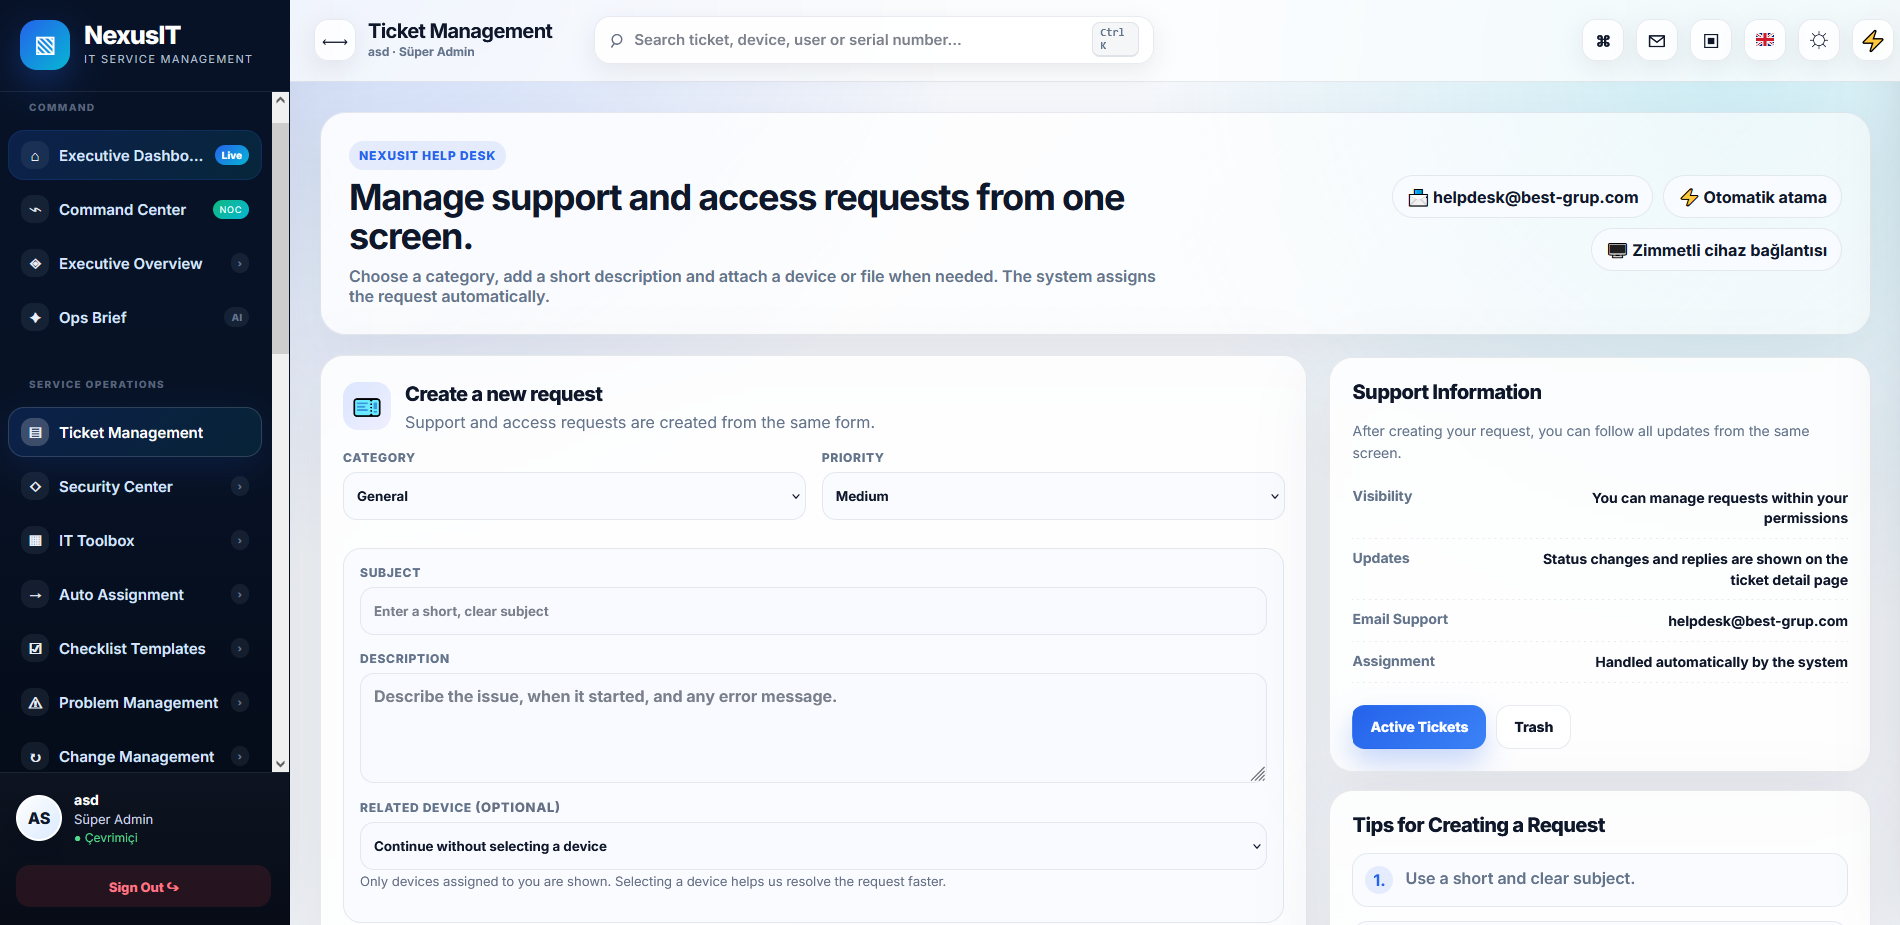Open the Category dropdown showing General
The image size is (1900, 925).
pyautogui.click(x=574, y=496)
